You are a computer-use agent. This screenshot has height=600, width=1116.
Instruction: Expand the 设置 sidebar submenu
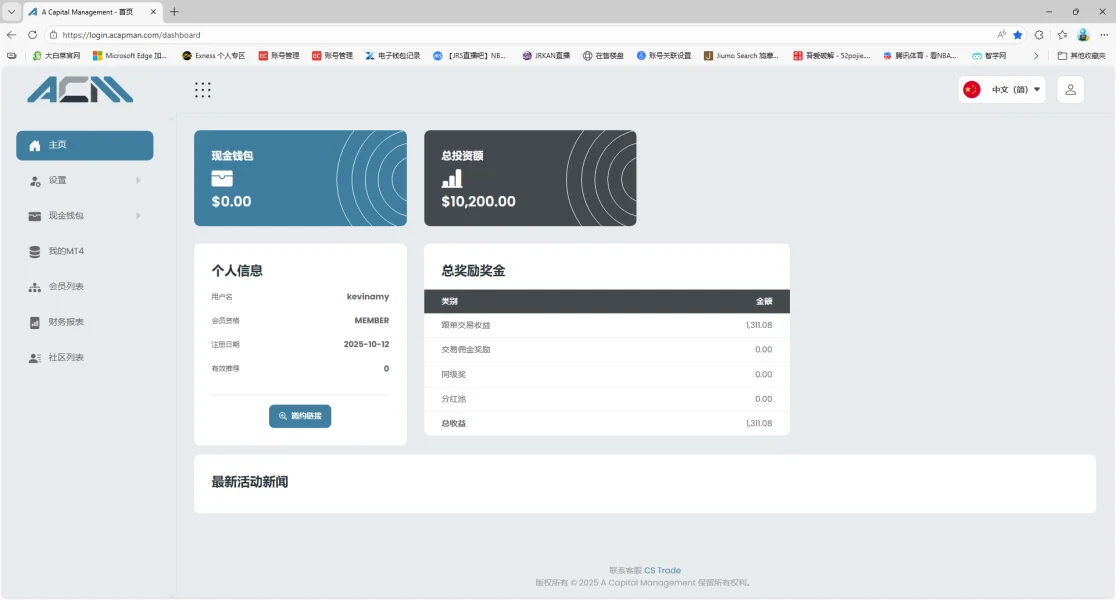pos(85,181)
